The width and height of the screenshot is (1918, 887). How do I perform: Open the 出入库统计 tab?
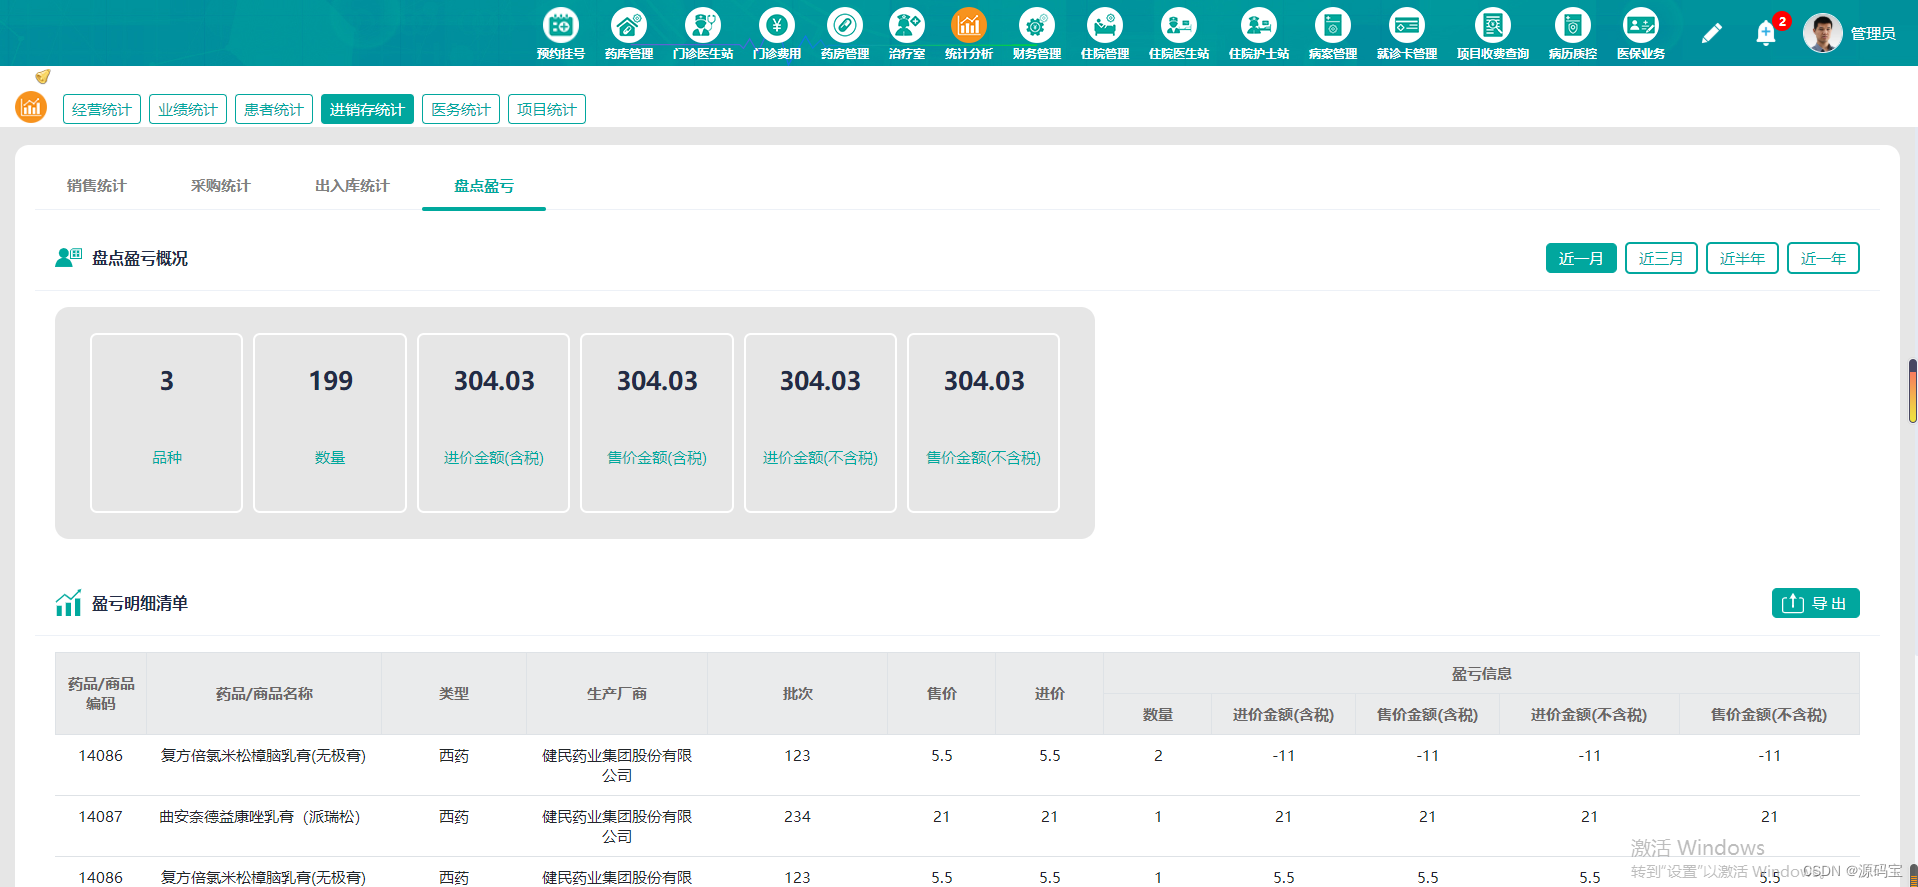click(x=352, y=186)
